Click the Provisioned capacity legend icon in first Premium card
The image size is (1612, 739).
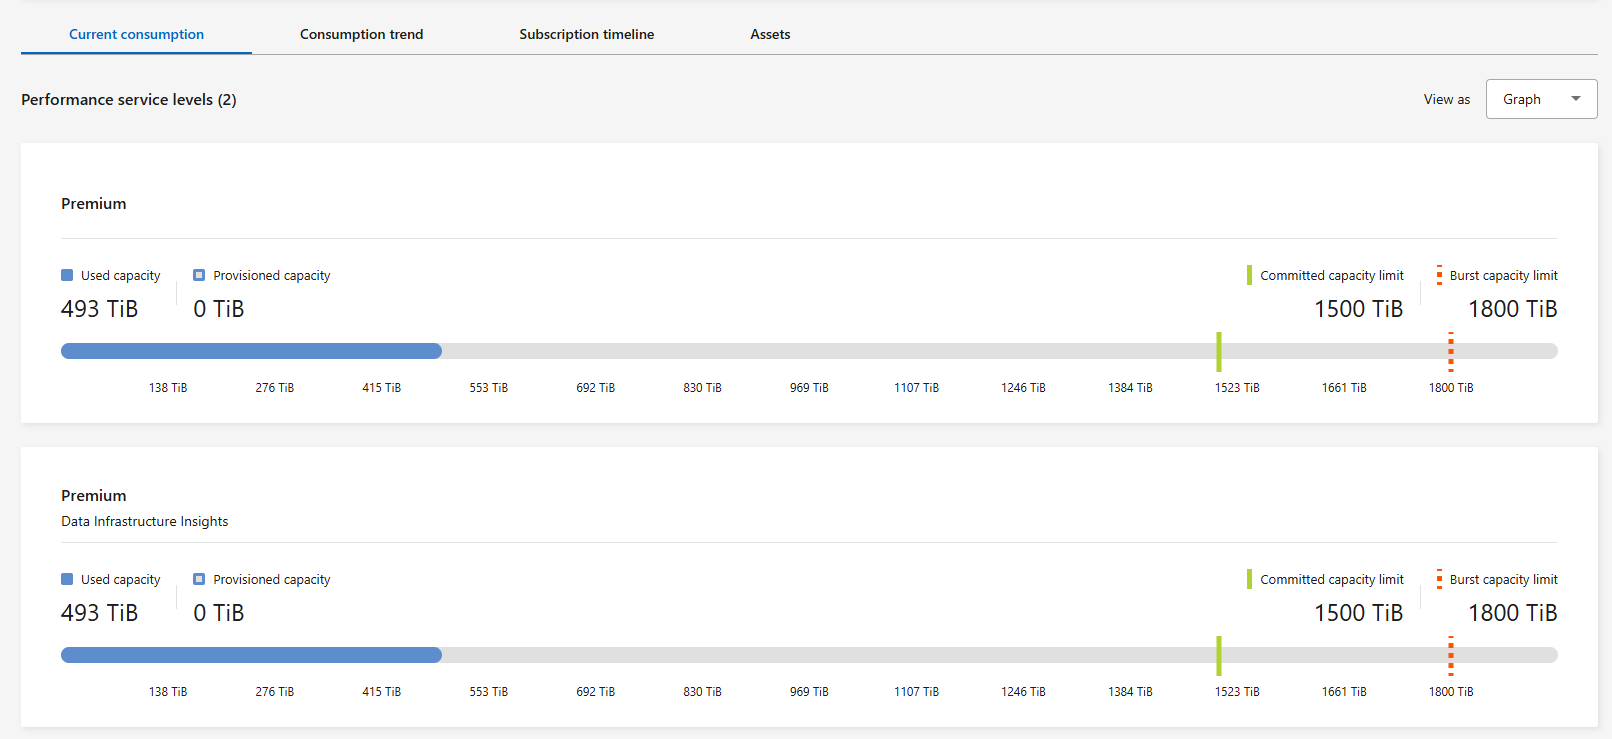[x=199, y=275]
